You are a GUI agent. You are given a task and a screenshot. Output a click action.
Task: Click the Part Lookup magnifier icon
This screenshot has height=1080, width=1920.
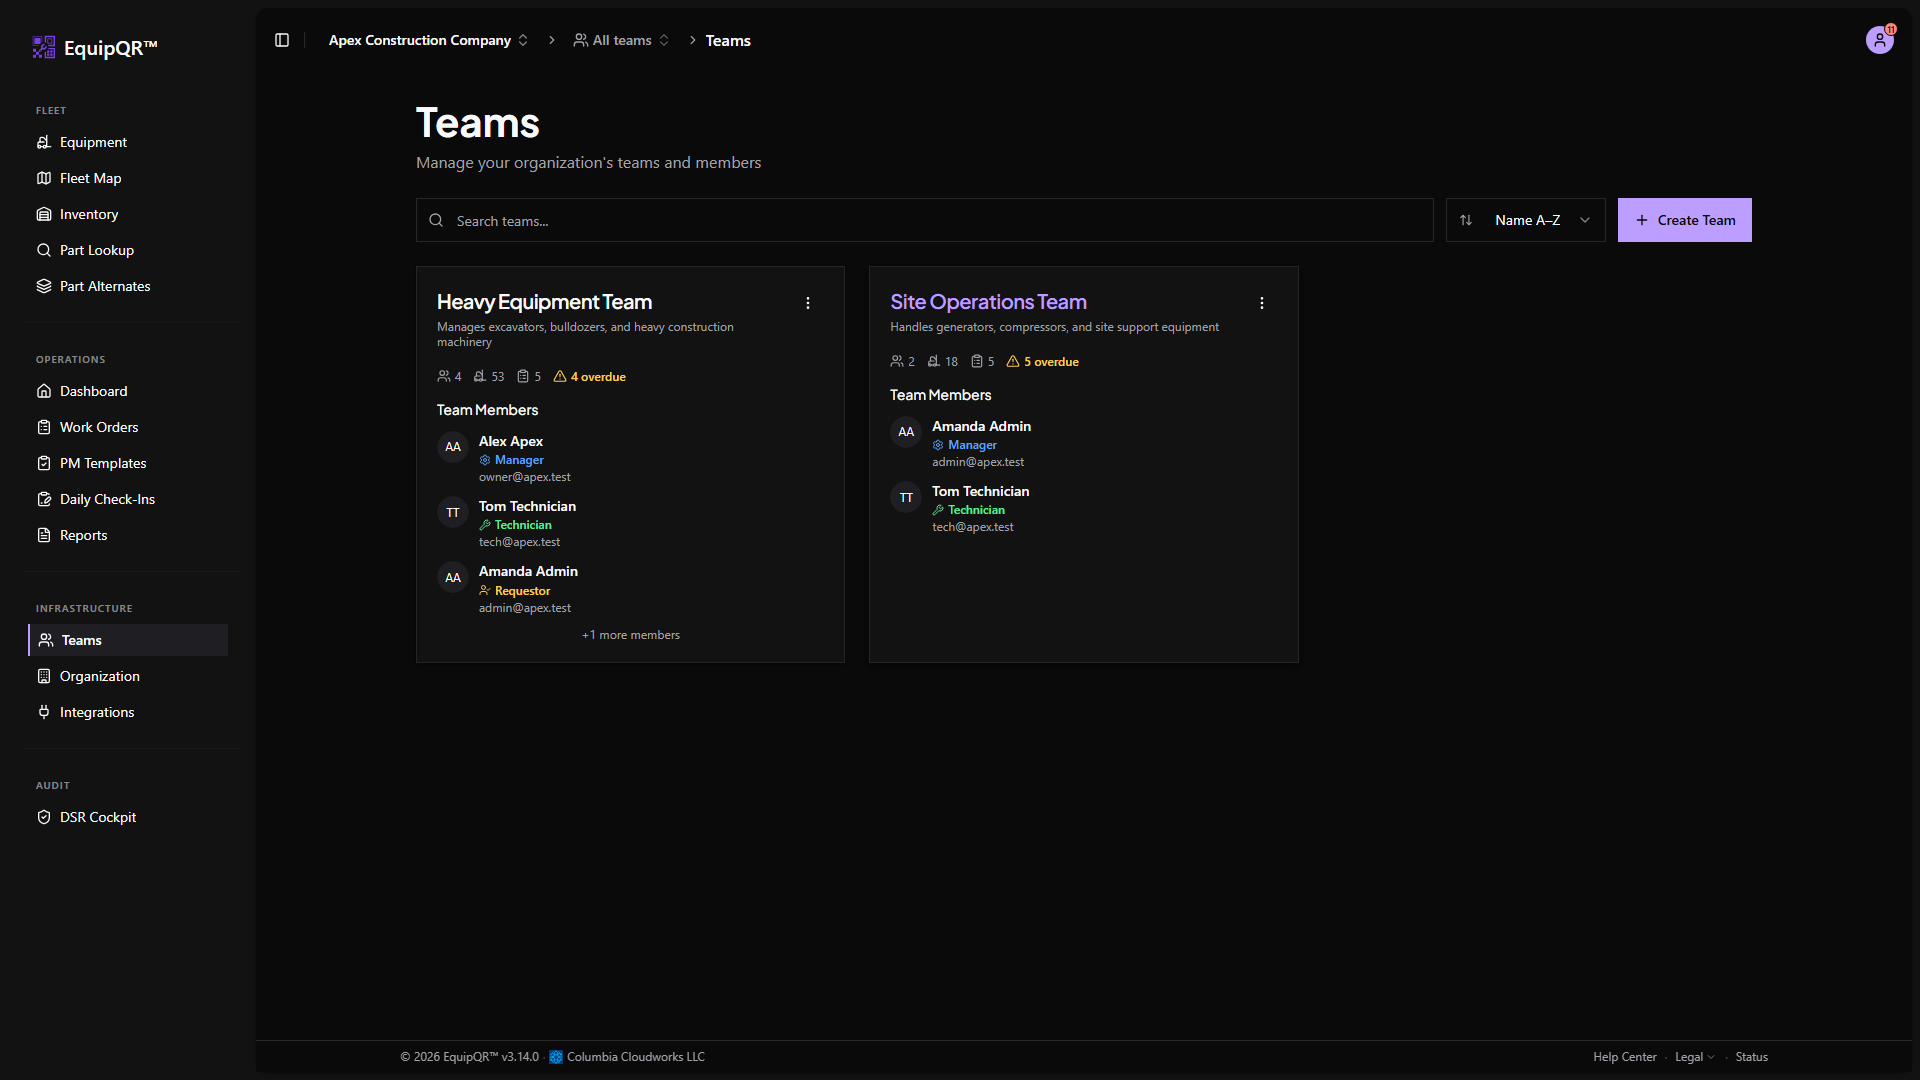click(44, 250)
